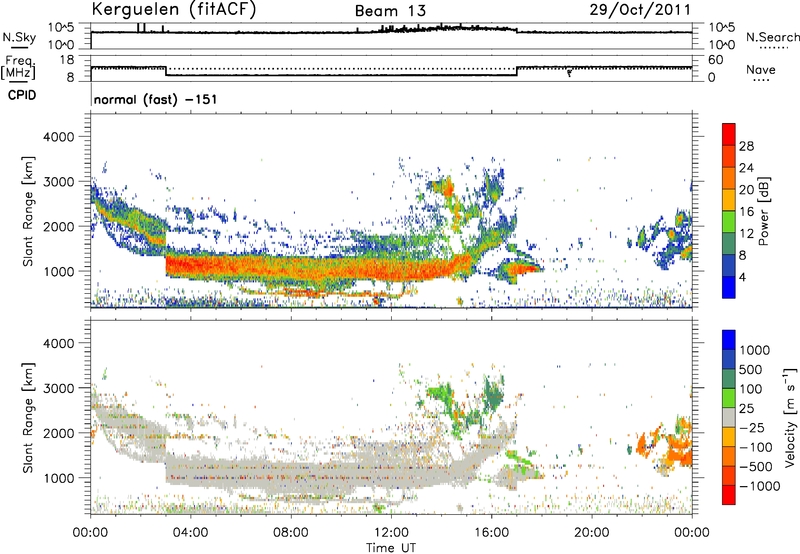Screen dimensions: 800x554
Task: Click the "4000" tick in power panel
Action: coord(58,137)
